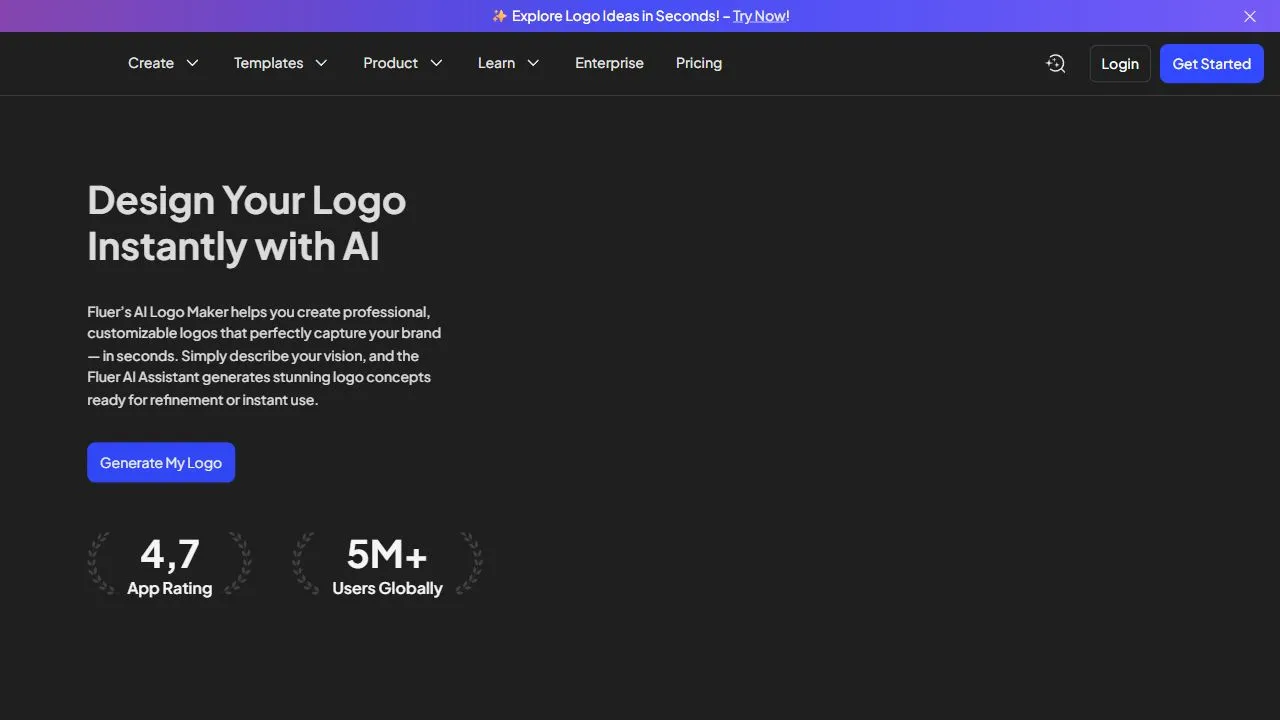The image size is (1280, 720).
Task: Open the Create menu label
Action: click(151, 63)
